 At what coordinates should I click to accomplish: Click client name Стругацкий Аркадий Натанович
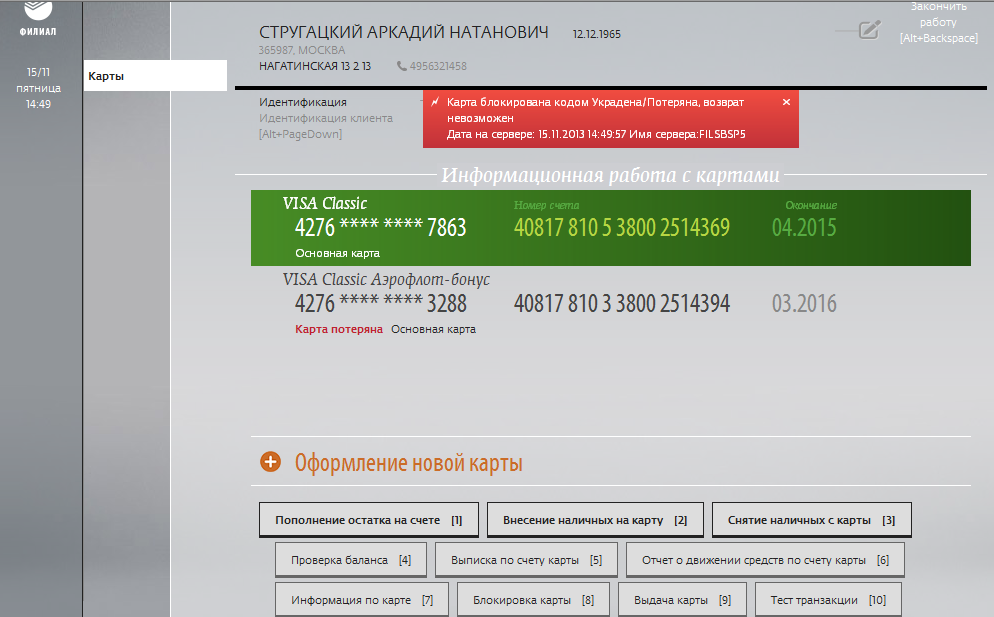404,32
